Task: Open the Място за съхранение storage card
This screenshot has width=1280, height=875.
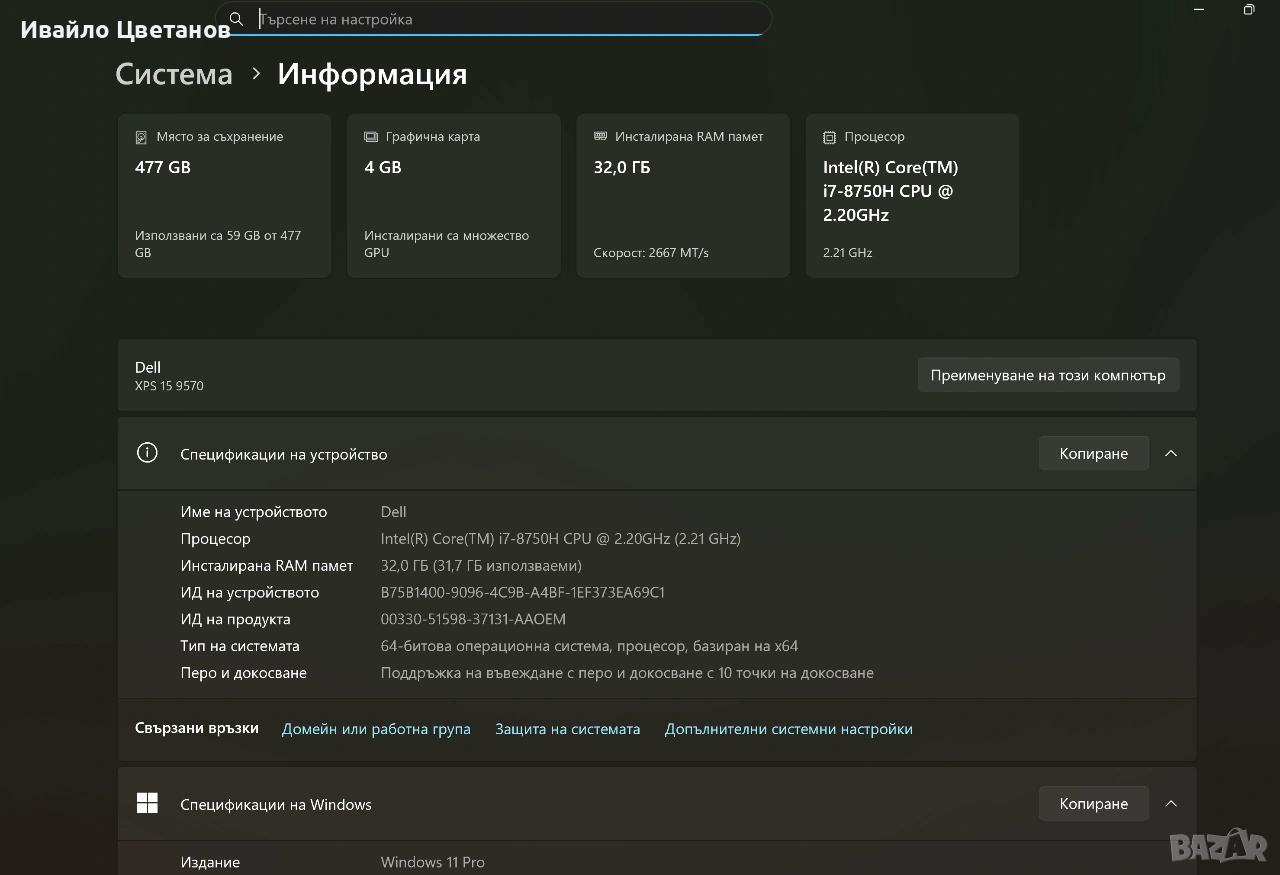Action: click(x=224, y=195)
